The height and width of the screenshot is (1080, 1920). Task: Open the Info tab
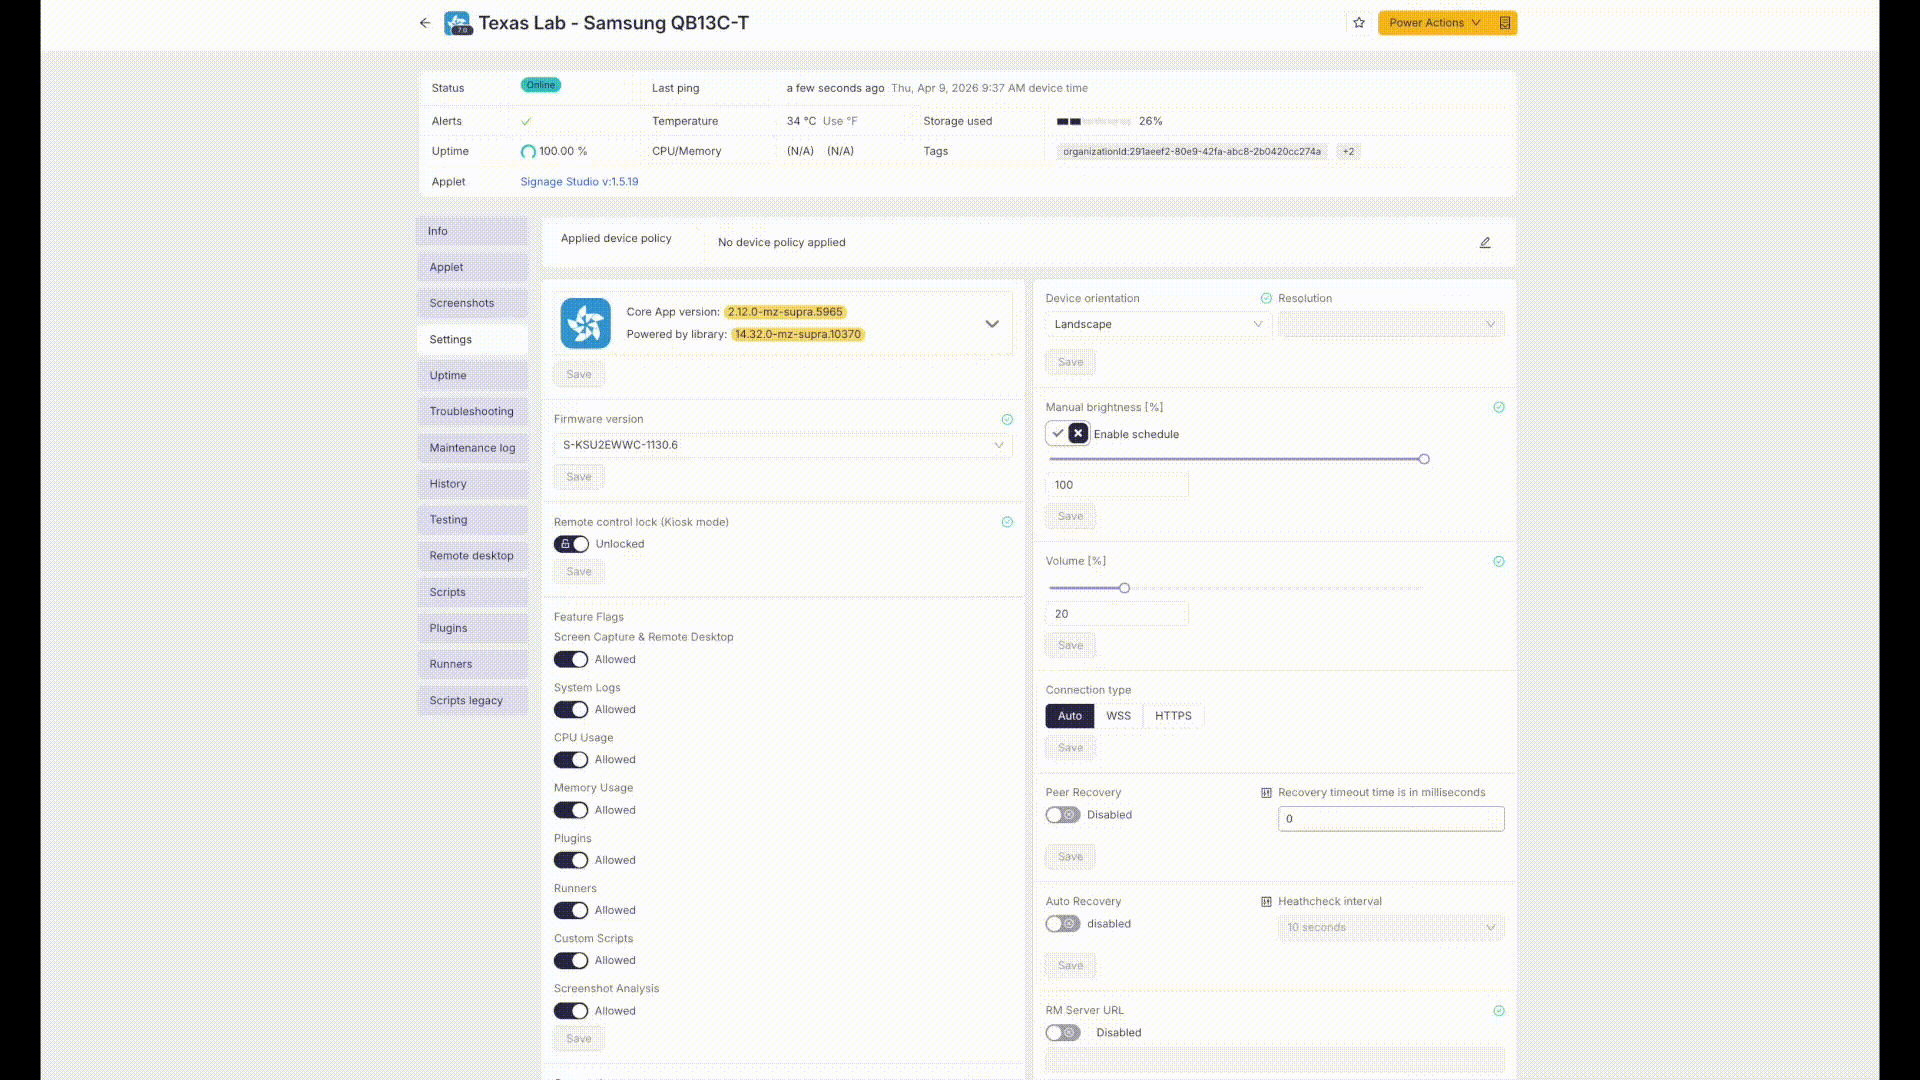coord(472,231)
